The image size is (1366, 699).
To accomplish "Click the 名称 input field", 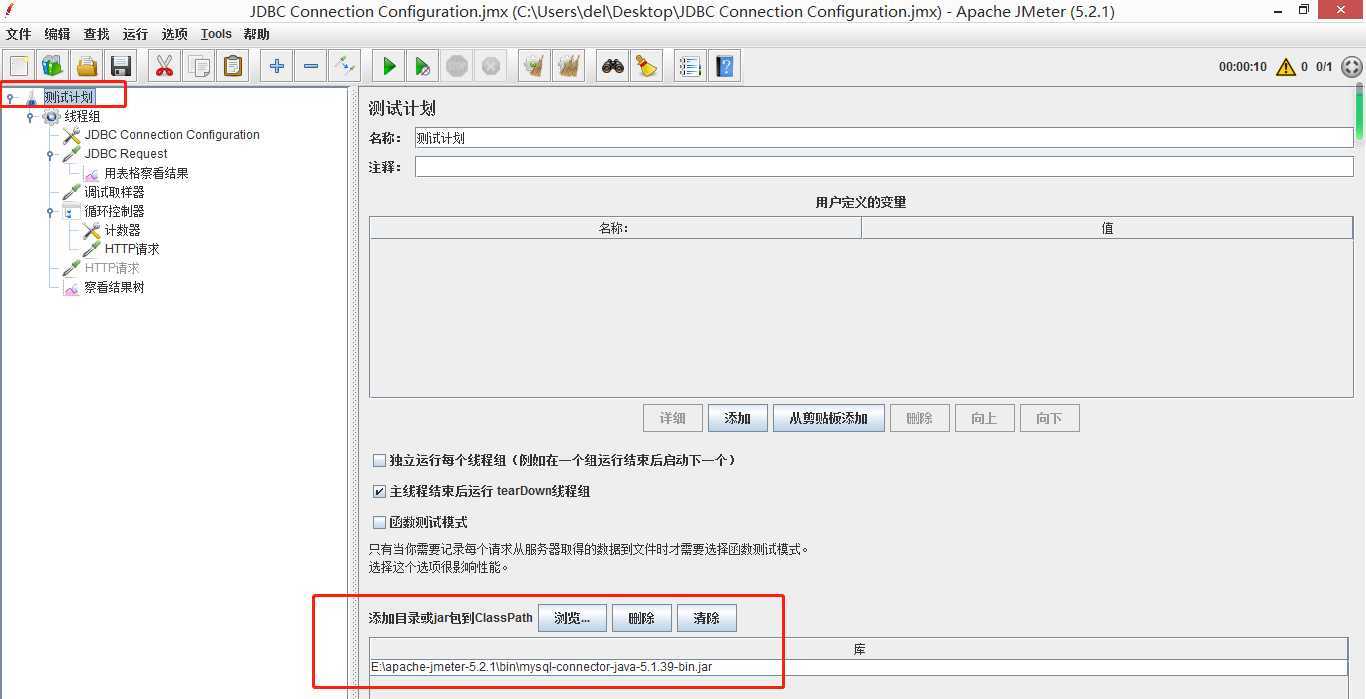I will [x=884, y=138].
